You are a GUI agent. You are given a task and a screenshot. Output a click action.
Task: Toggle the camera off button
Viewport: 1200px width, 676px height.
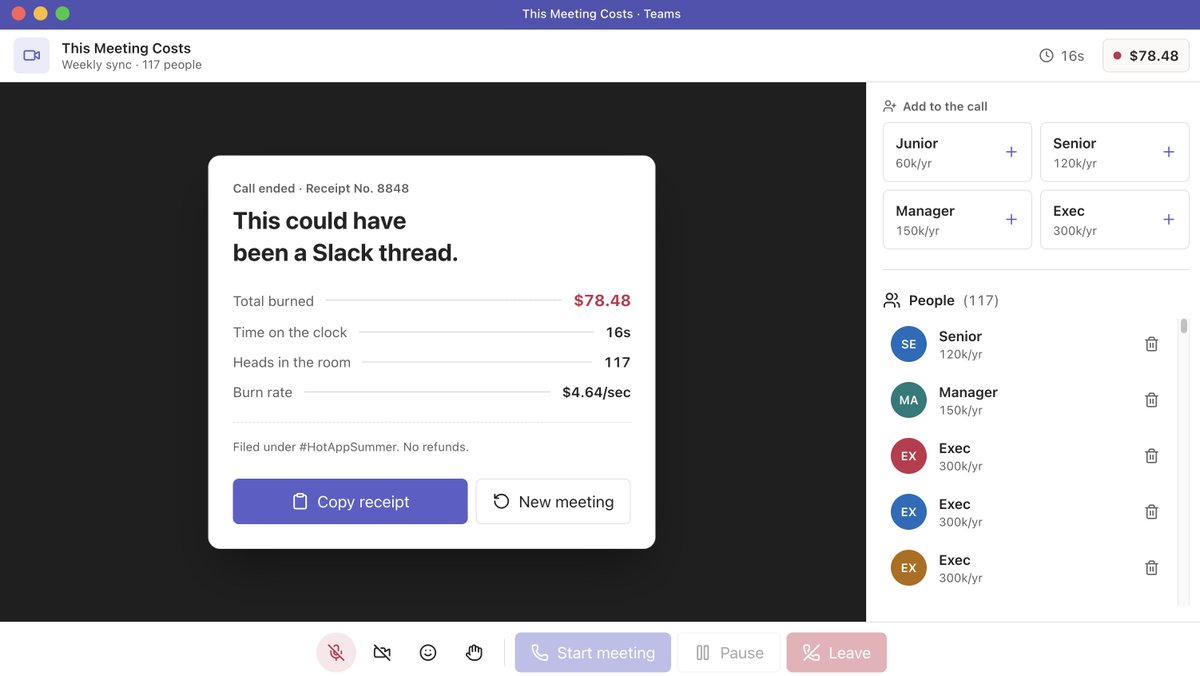pos(382,653)
